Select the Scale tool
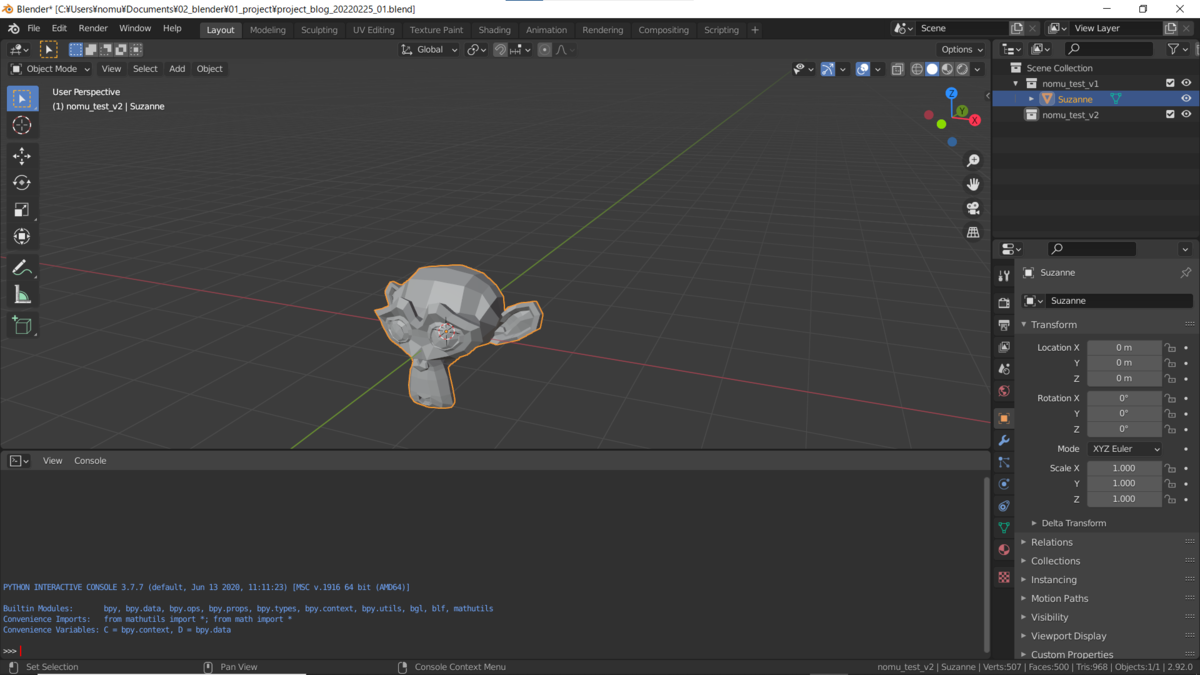This screenshot has width=1200, height=675. point(22,210)
